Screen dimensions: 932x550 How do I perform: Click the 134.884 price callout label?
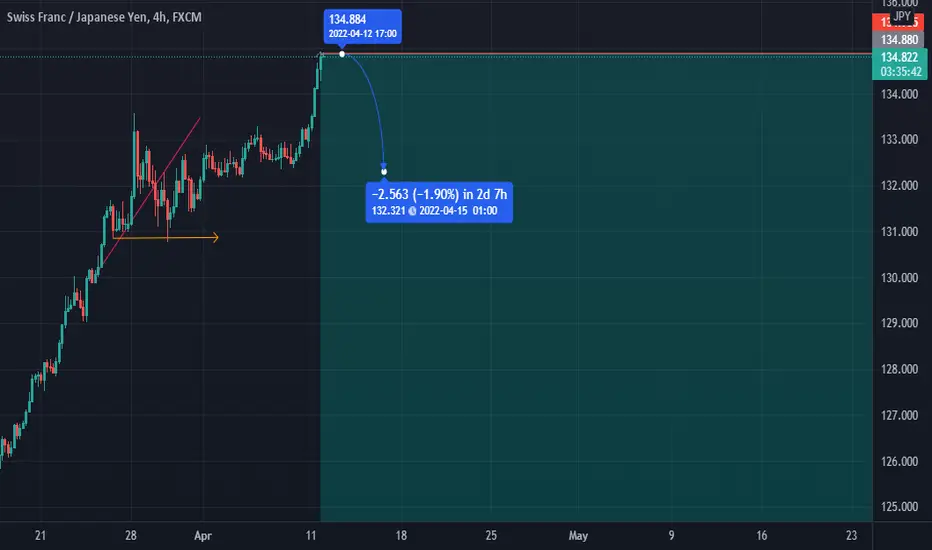pyautogui.click(x=363, y=26)
